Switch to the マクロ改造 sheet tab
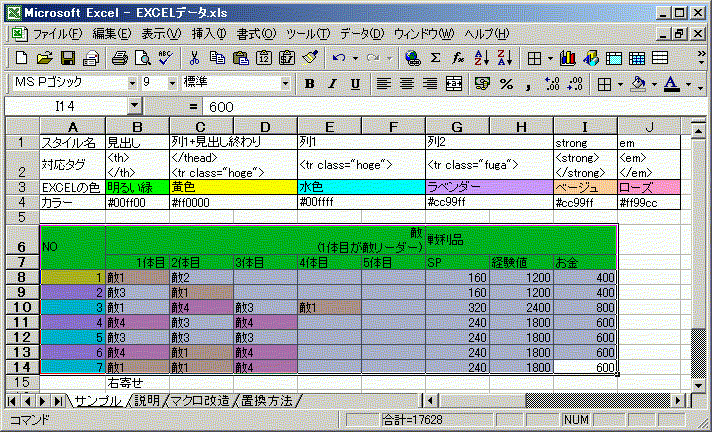Viewport: 712px width, 432px height. click(x=199, y=401)
